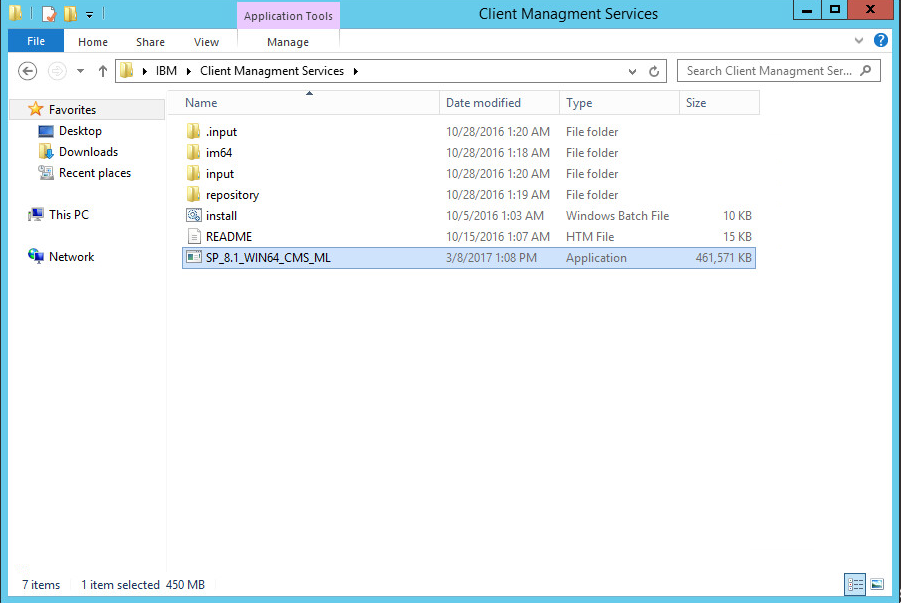Refresh the current folder view
The image size is (901, 603).
pos(654,72)
